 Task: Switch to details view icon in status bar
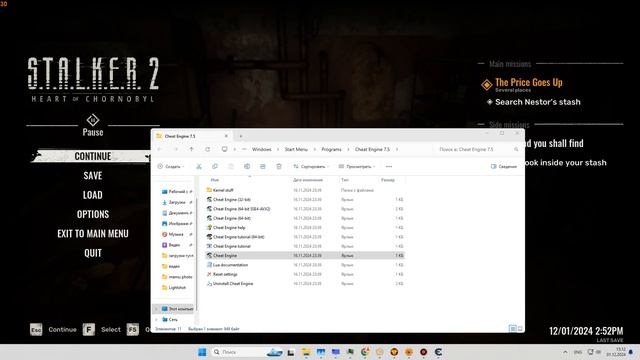[512, 329]
